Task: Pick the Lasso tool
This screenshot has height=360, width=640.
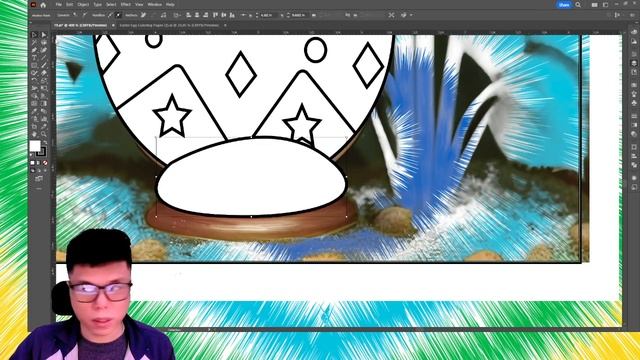Action: pos(44,42)
